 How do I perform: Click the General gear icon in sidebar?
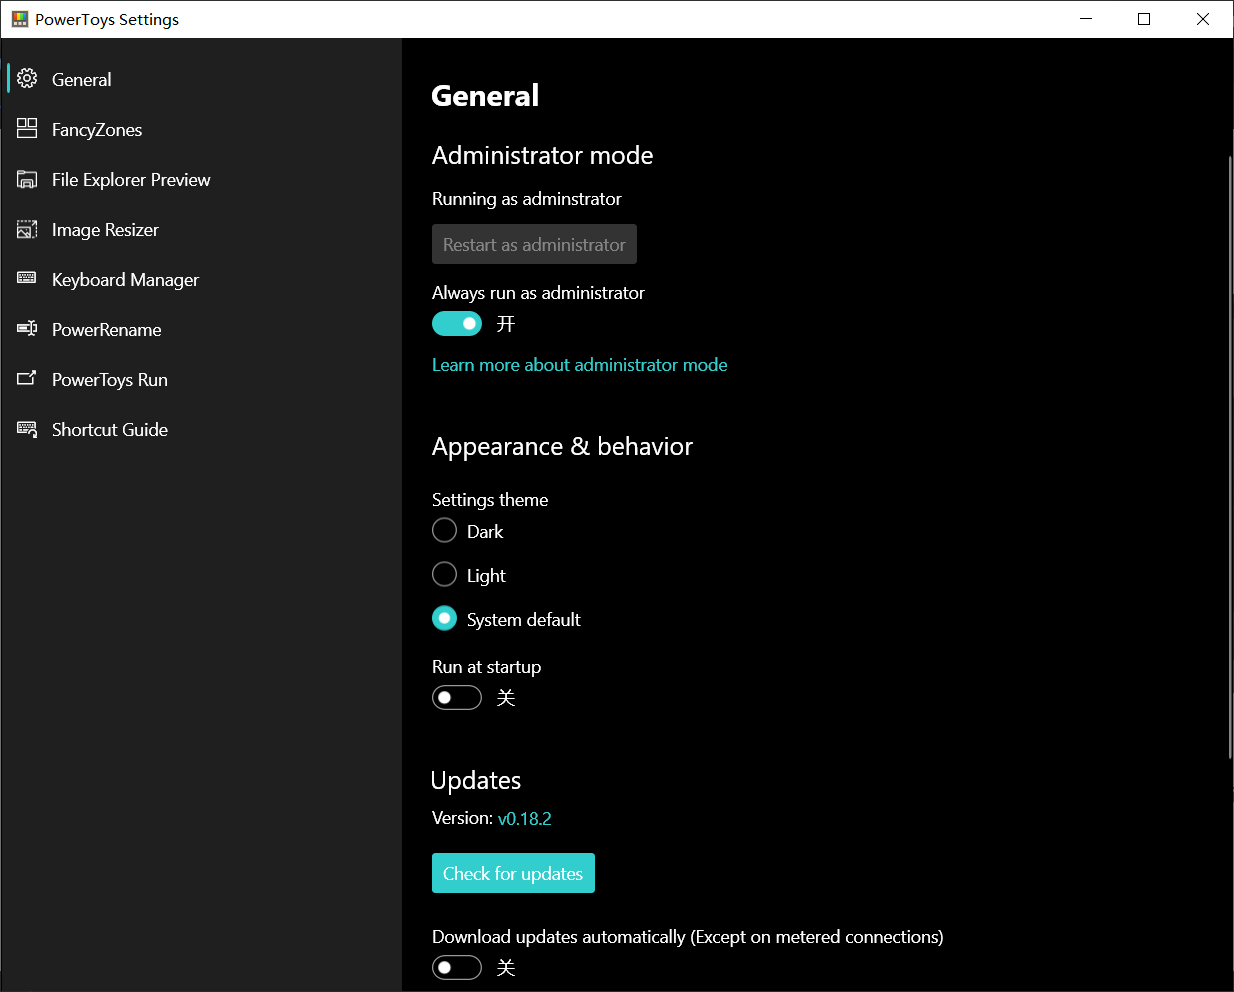tap(27, 79)
